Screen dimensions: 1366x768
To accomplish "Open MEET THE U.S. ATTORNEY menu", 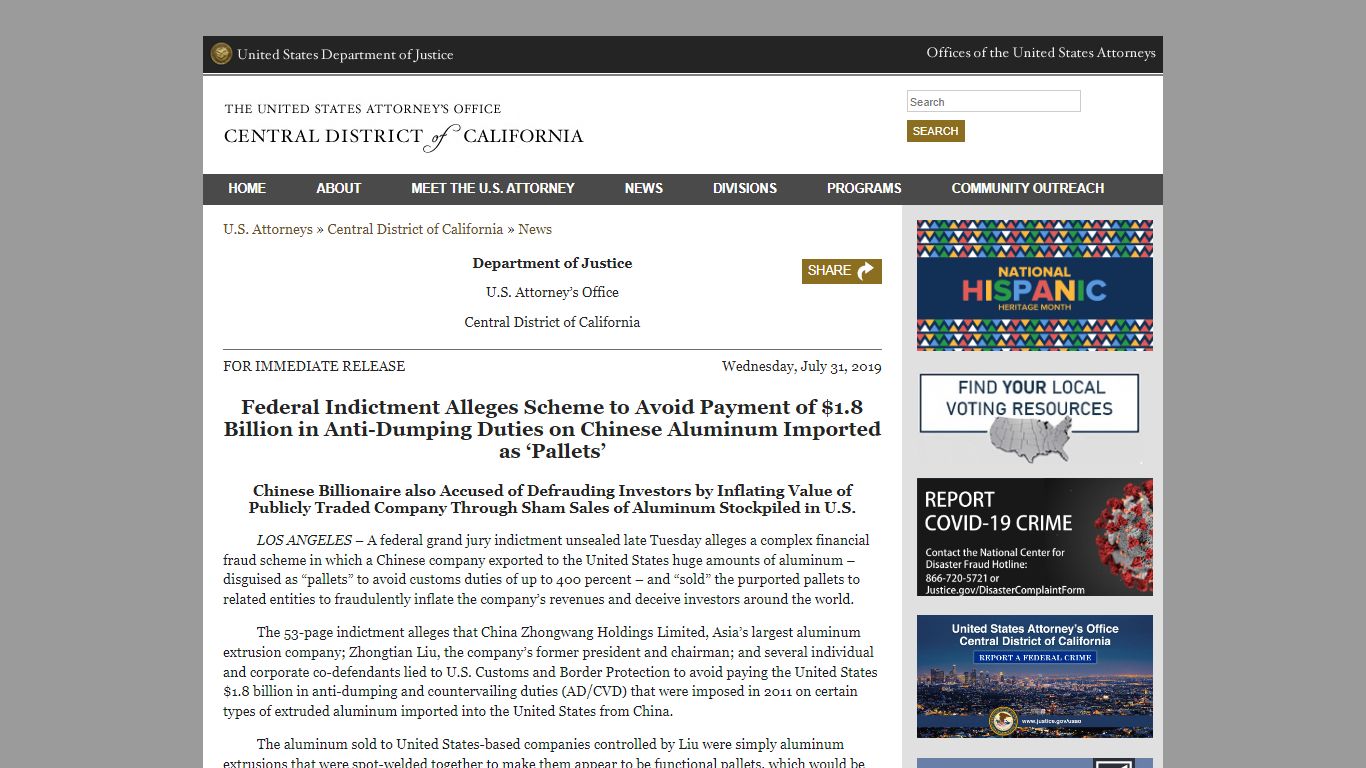I will tap(493, 188).
